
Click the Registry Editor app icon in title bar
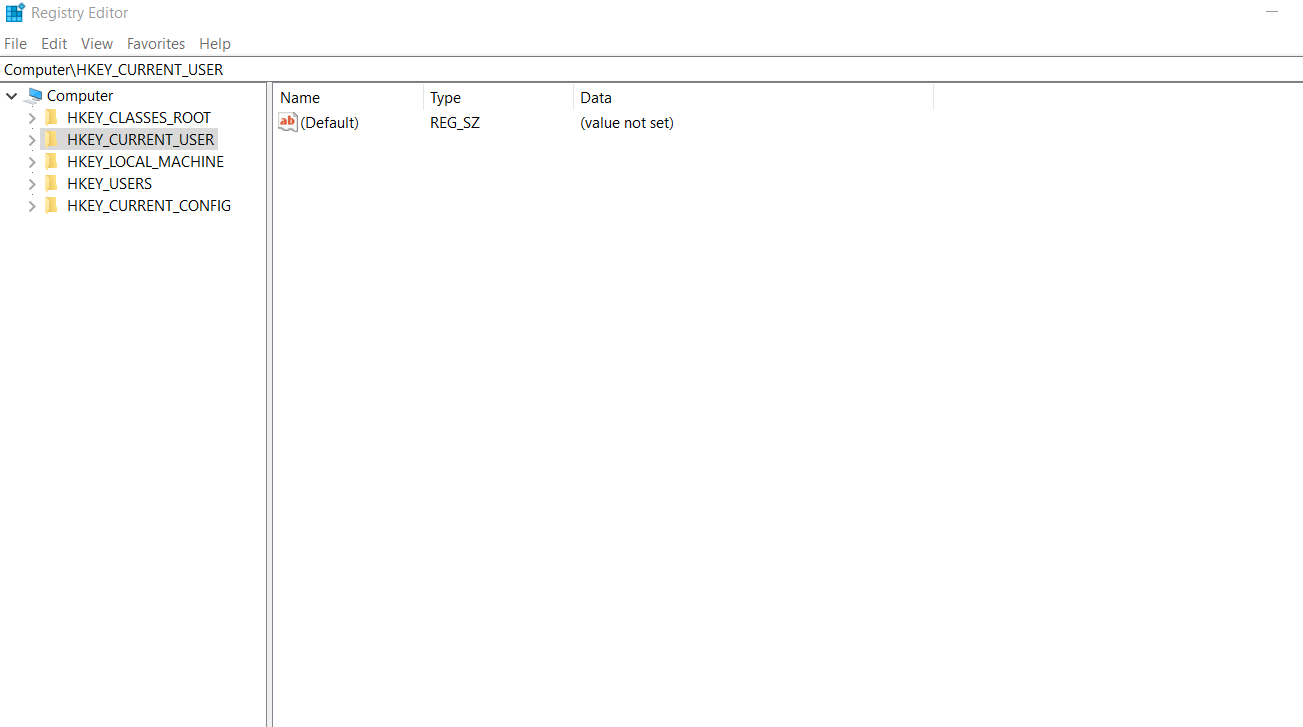[x=15, y=13]
